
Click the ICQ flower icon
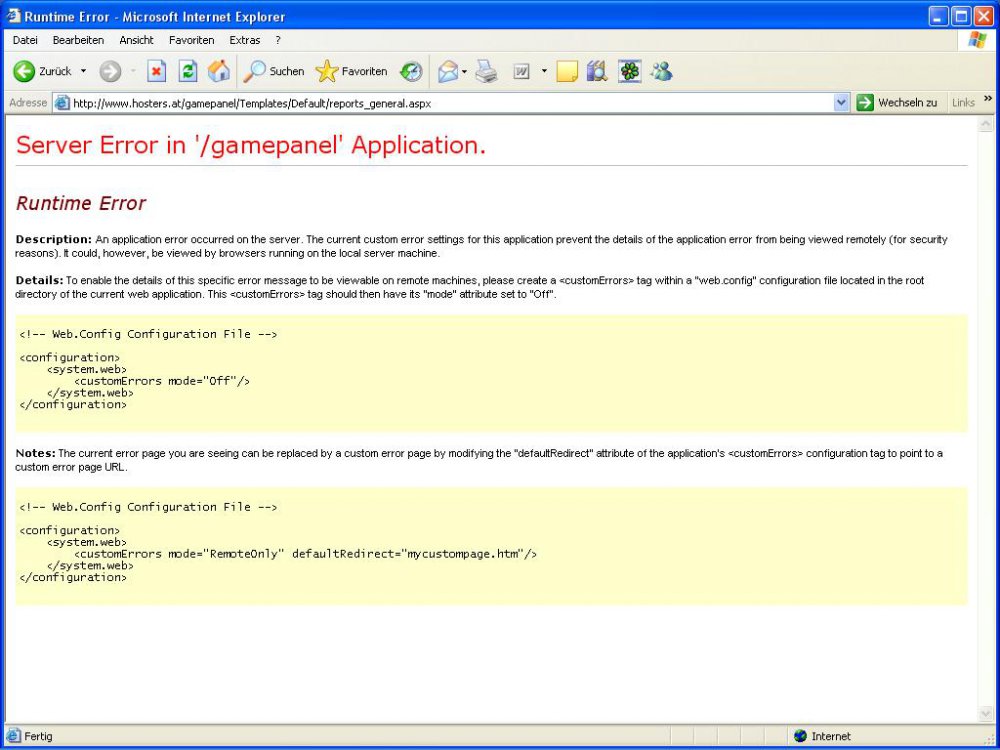[629, 72]
